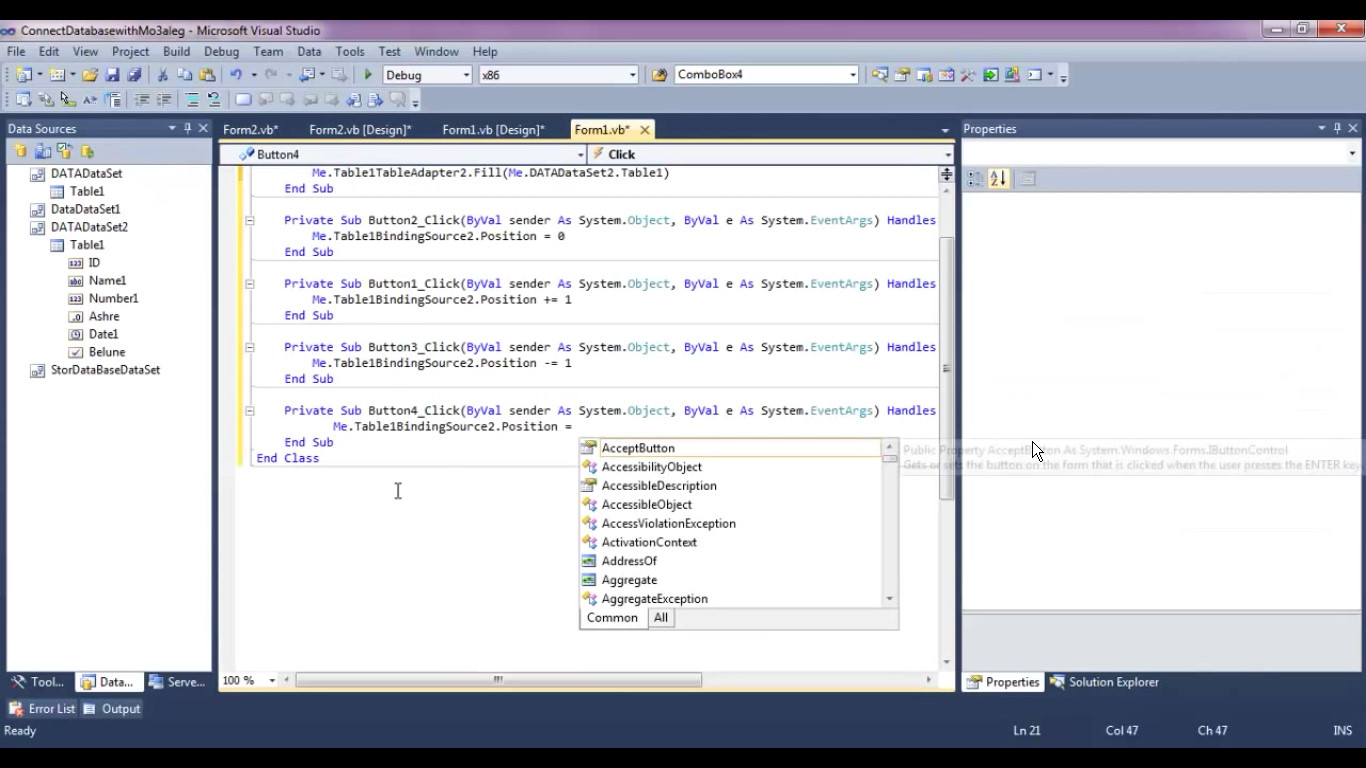The width and height of the screenshot is (1366, 768).
Task: Click the horizontal scrollbar of code editor
Action: tap(498, 680)
